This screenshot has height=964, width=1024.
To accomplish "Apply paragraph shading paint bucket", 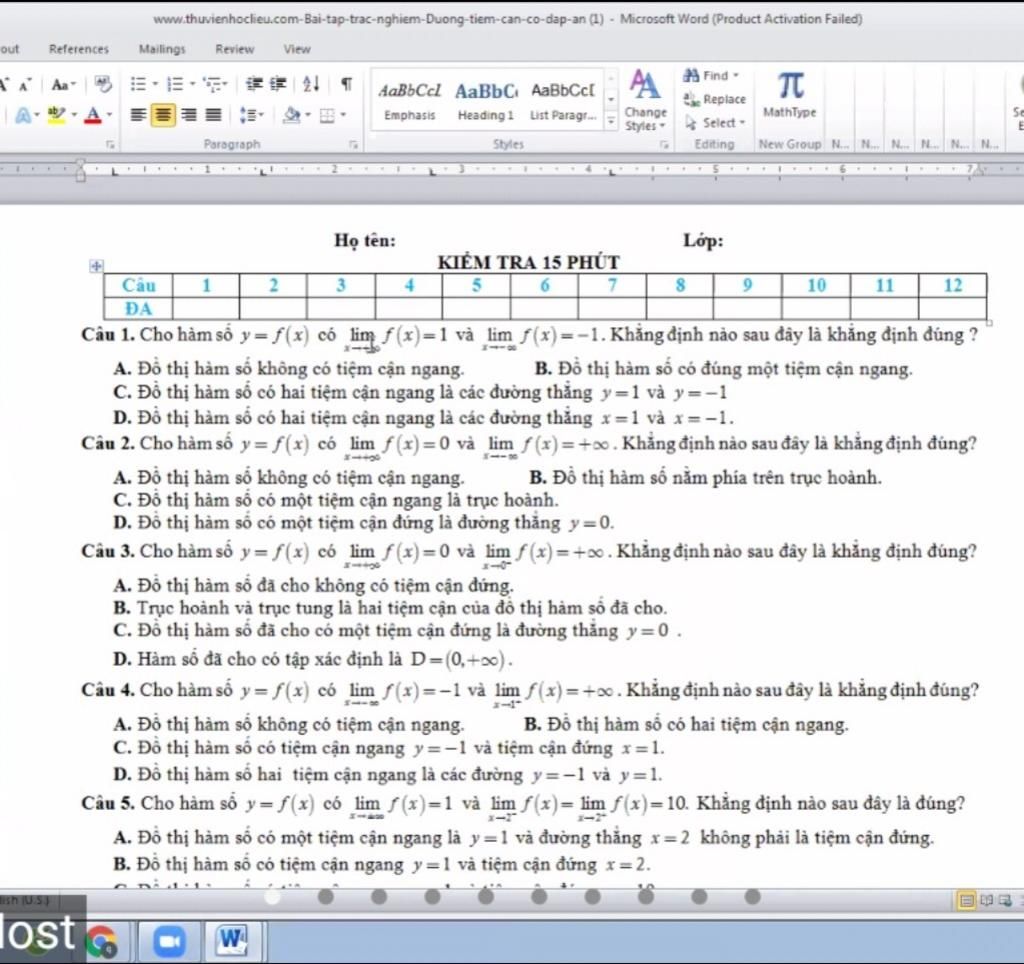I will click(x=292, y=116).
